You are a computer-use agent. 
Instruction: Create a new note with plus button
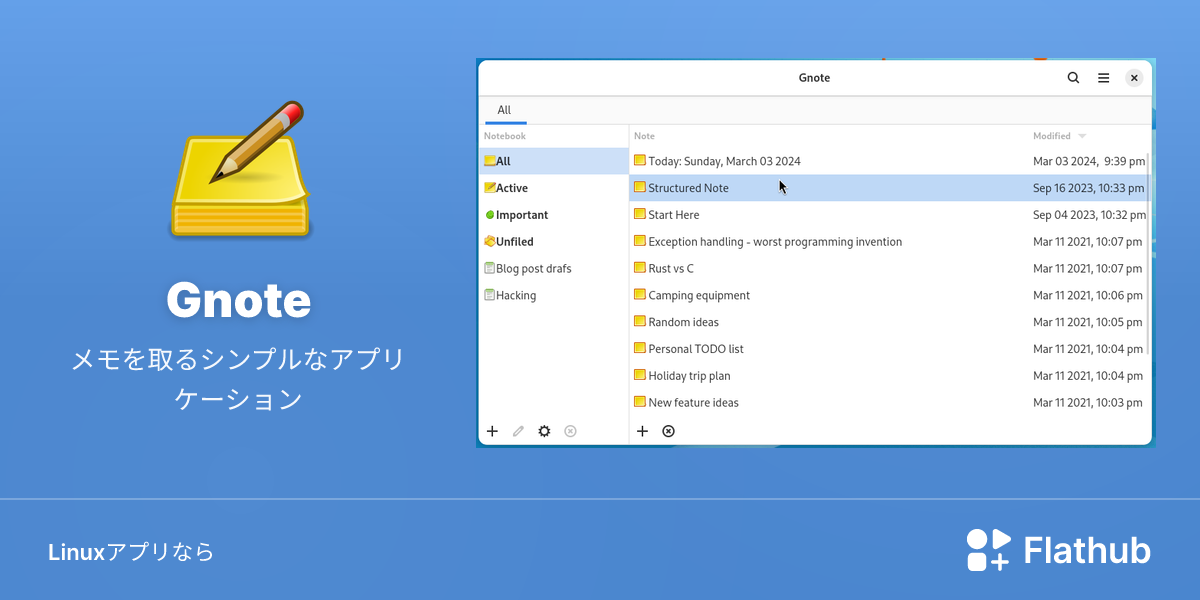[x=643, y=431]
